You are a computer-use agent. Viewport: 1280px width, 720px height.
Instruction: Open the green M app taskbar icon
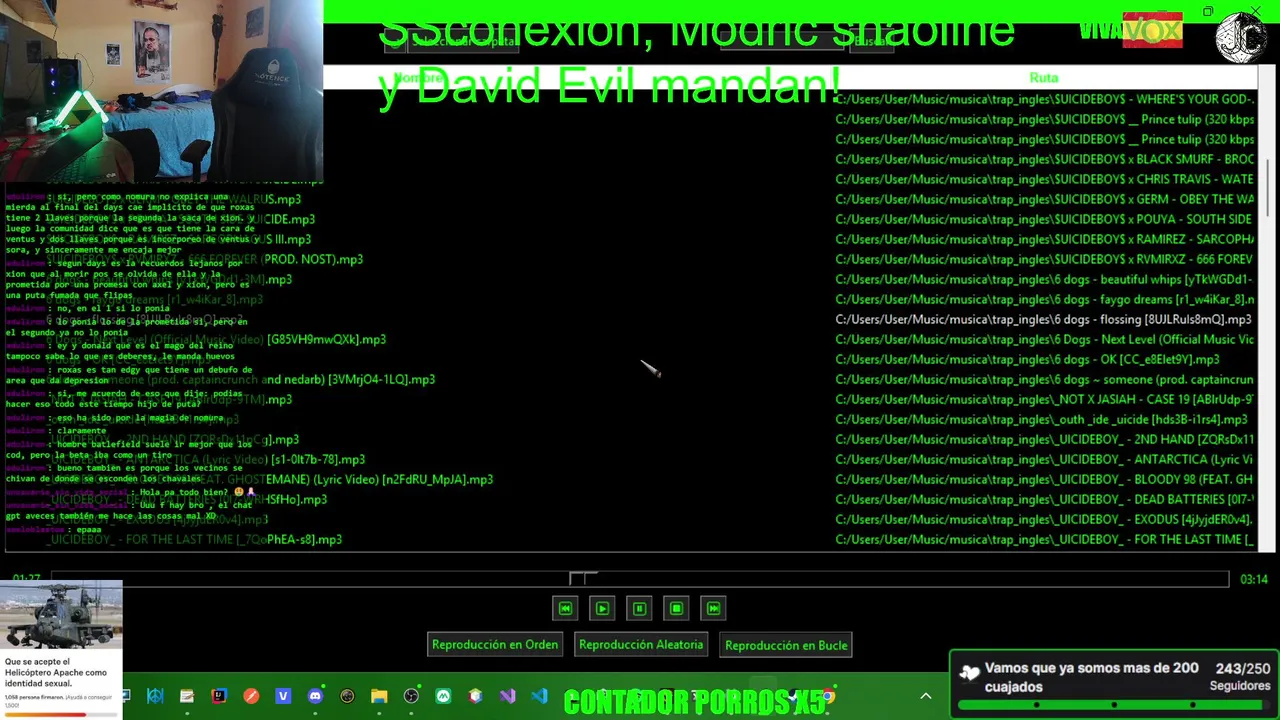point(443,696)
